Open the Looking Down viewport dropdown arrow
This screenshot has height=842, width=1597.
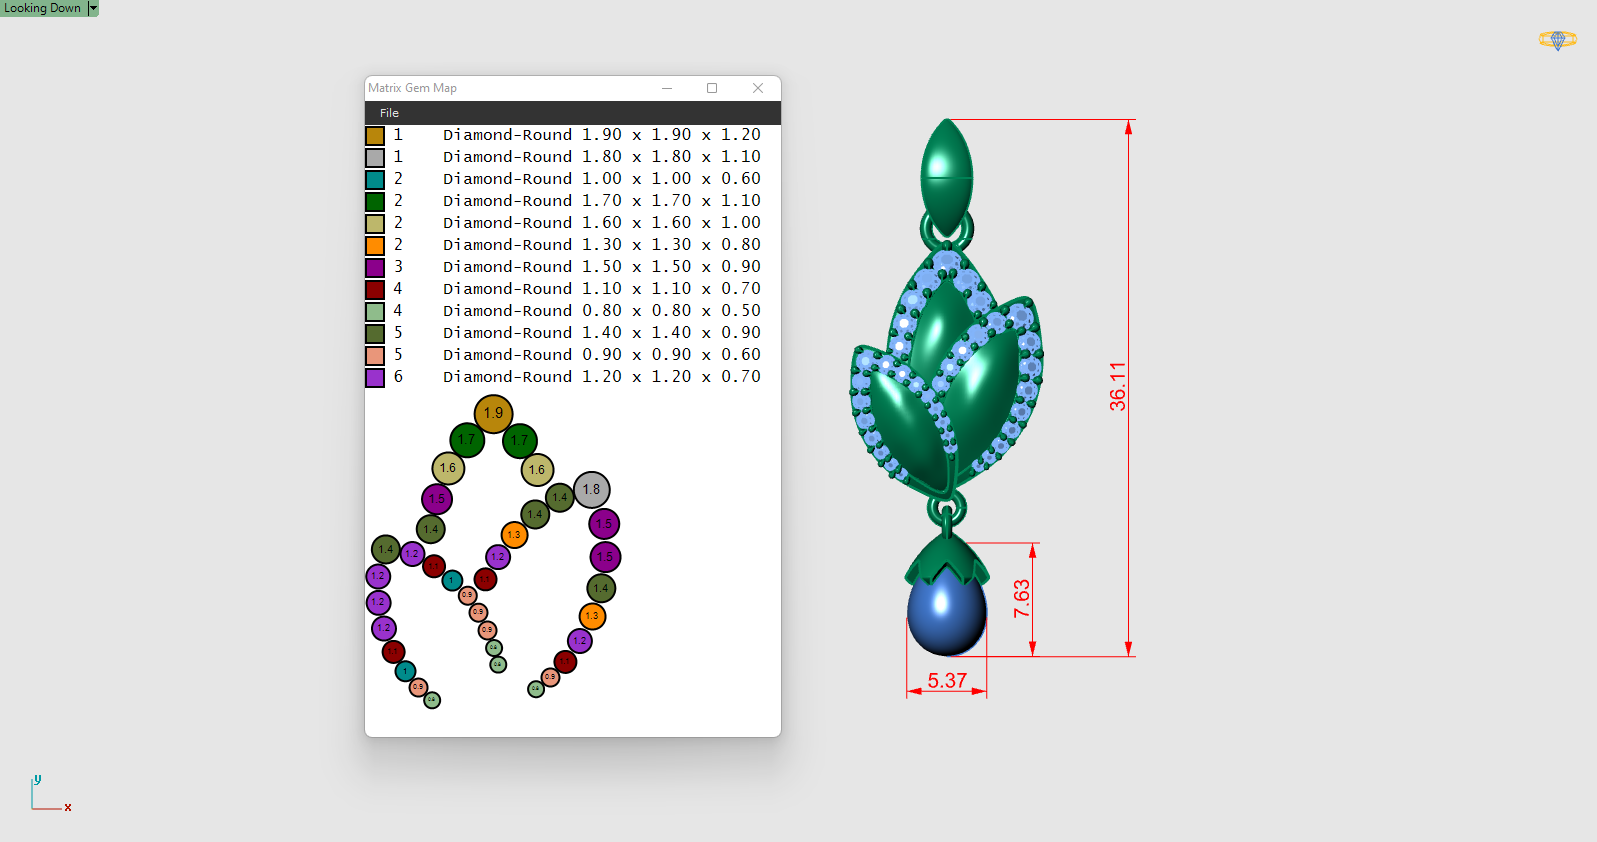(93, 8)
